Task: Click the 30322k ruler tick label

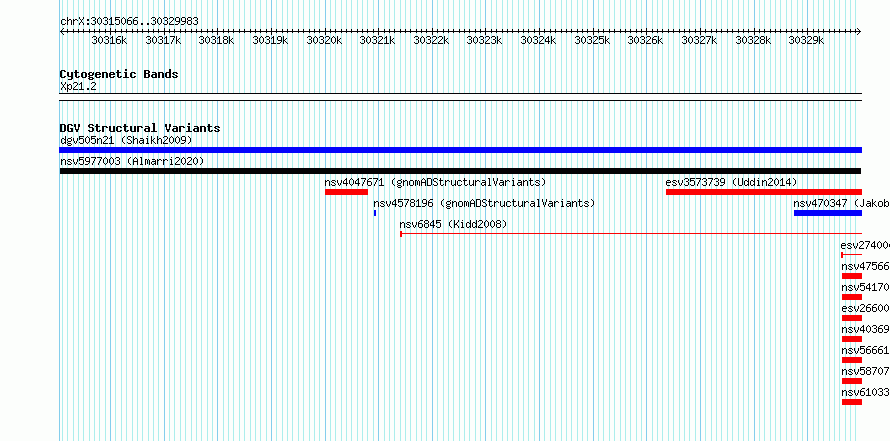Action: click(431, 40)
